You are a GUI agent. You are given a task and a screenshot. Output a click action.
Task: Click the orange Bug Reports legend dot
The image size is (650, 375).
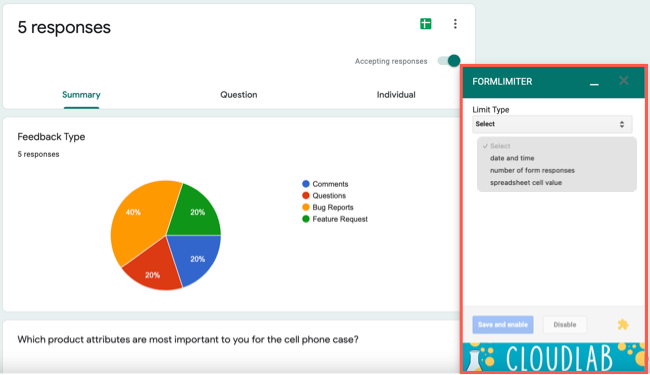pyautogui.click(x=306, y=207)
